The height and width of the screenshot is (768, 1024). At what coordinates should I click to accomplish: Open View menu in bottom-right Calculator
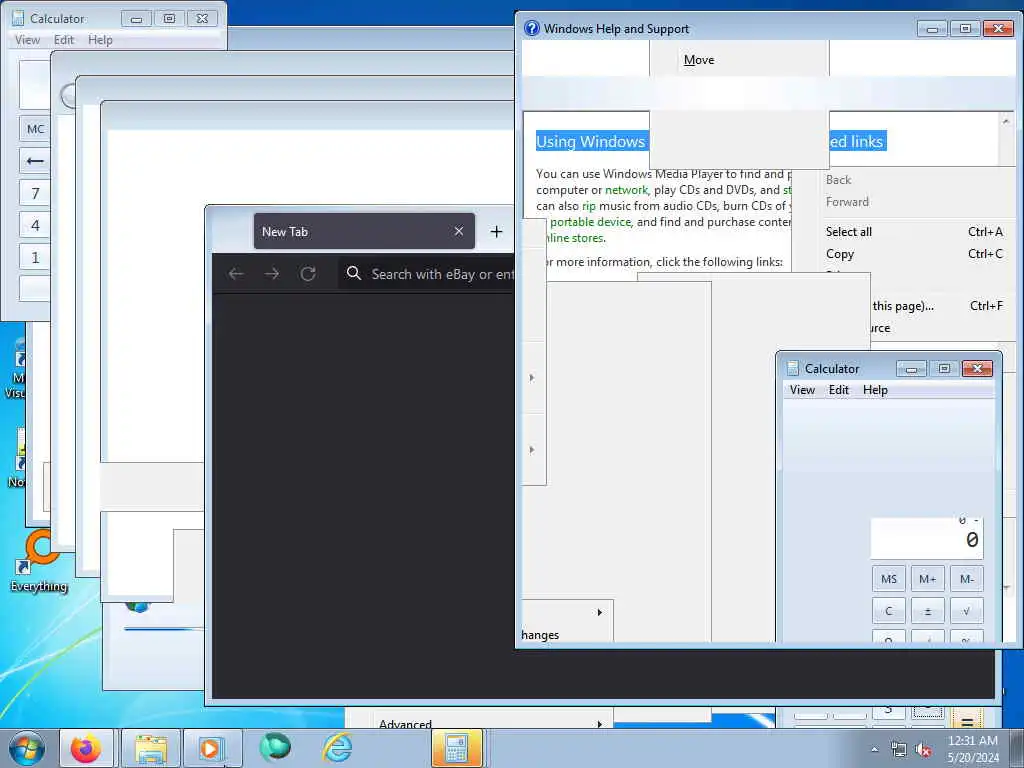[802, 390]
